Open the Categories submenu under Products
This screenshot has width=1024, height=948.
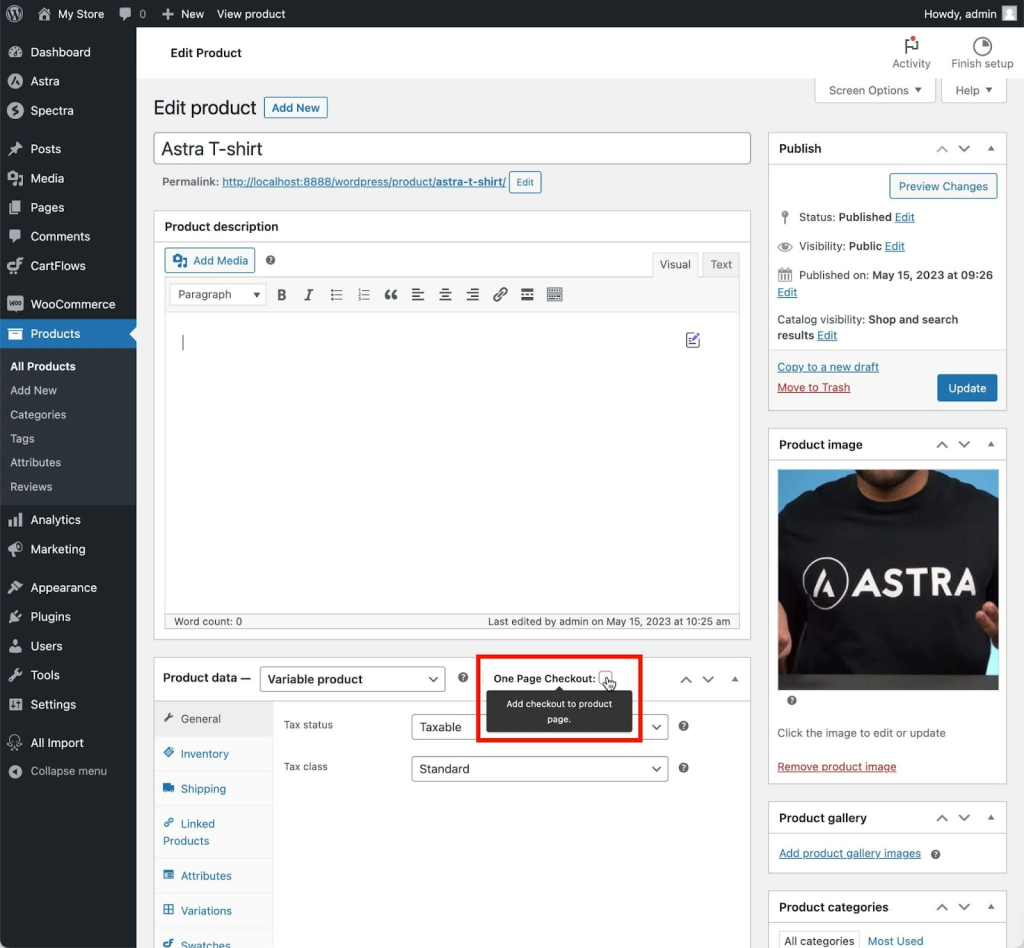pos(38,415)
